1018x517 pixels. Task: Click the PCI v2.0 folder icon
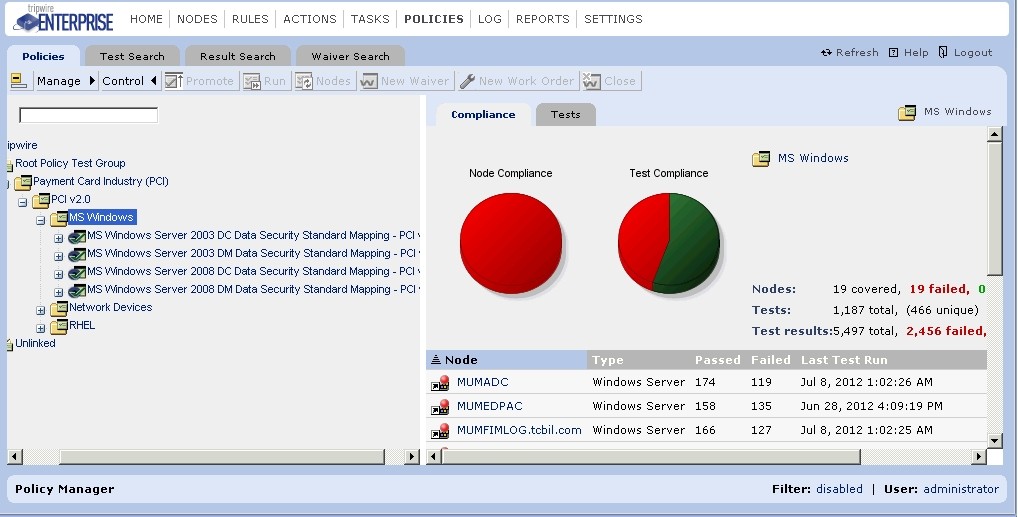[41, 201]
